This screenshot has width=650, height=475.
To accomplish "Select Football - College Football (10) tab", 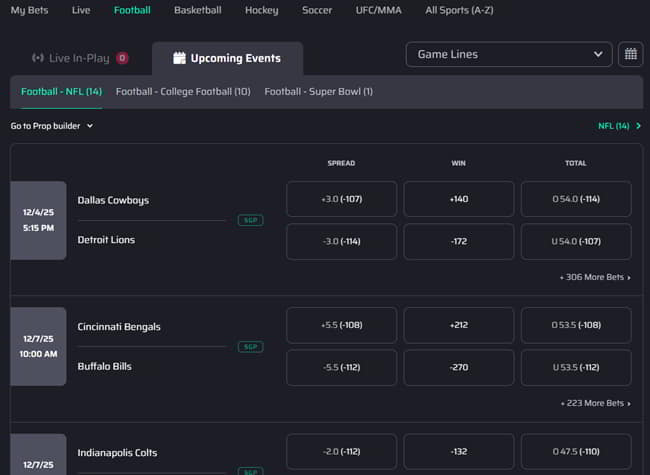I will coord(183,92).
